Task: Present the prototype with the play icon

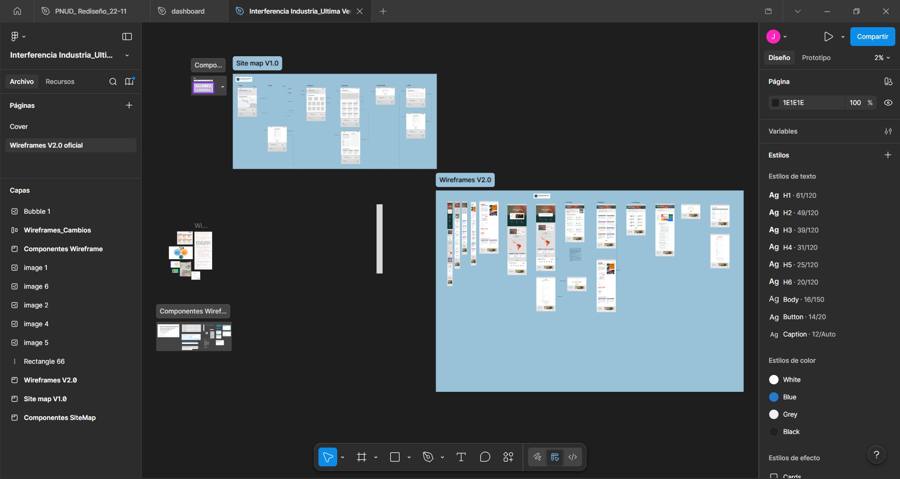Action: pos(828,37)
